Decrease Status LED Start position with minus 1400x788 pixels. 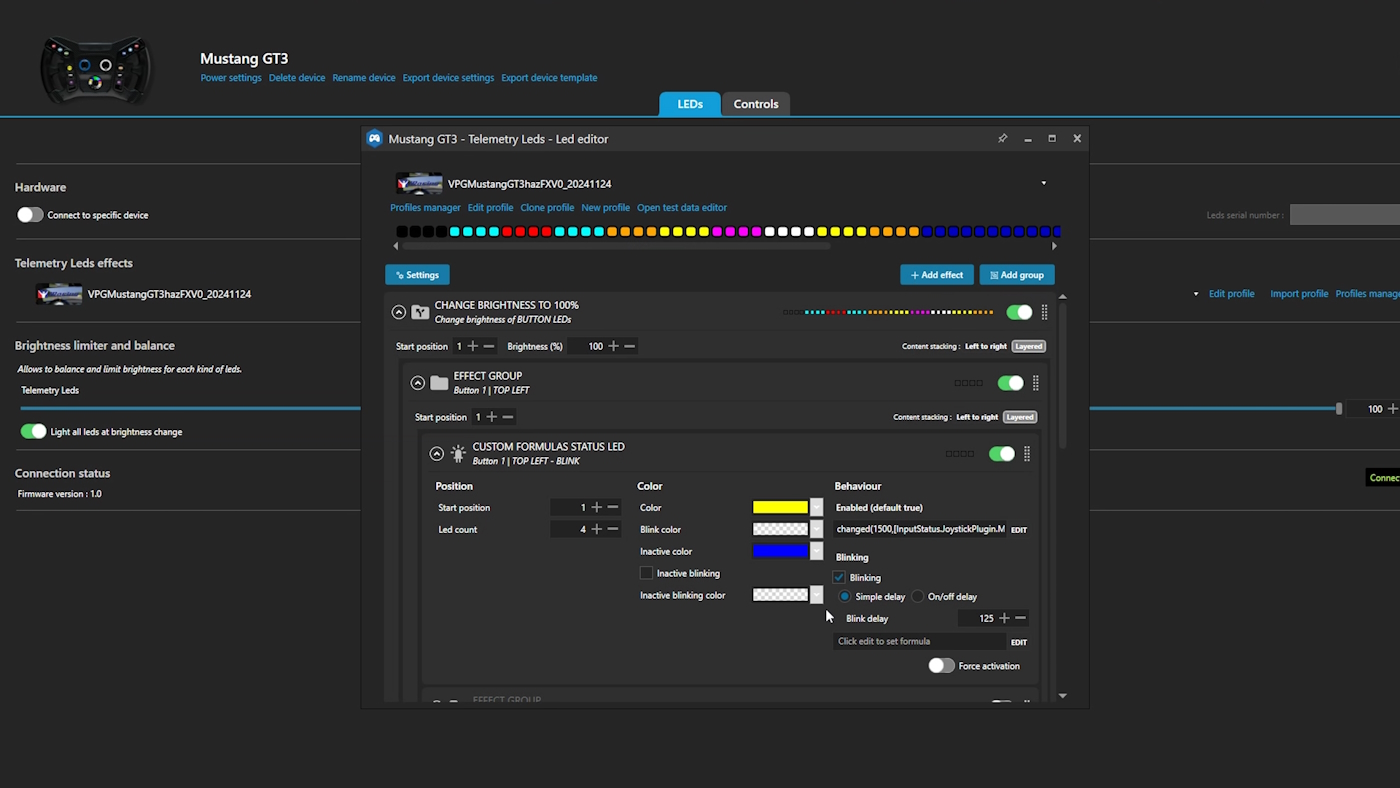tap(613, 507)
